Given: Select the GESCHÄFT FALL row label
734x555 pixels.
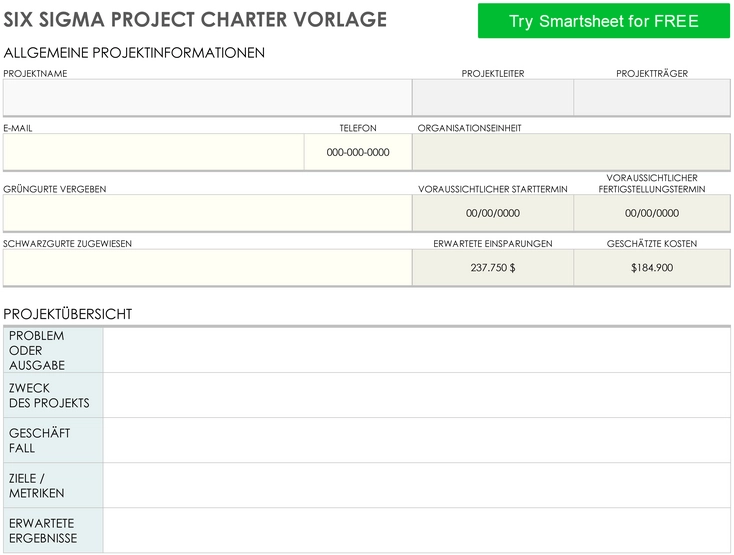Looking at the screenshot, I should tap(53, 440).
